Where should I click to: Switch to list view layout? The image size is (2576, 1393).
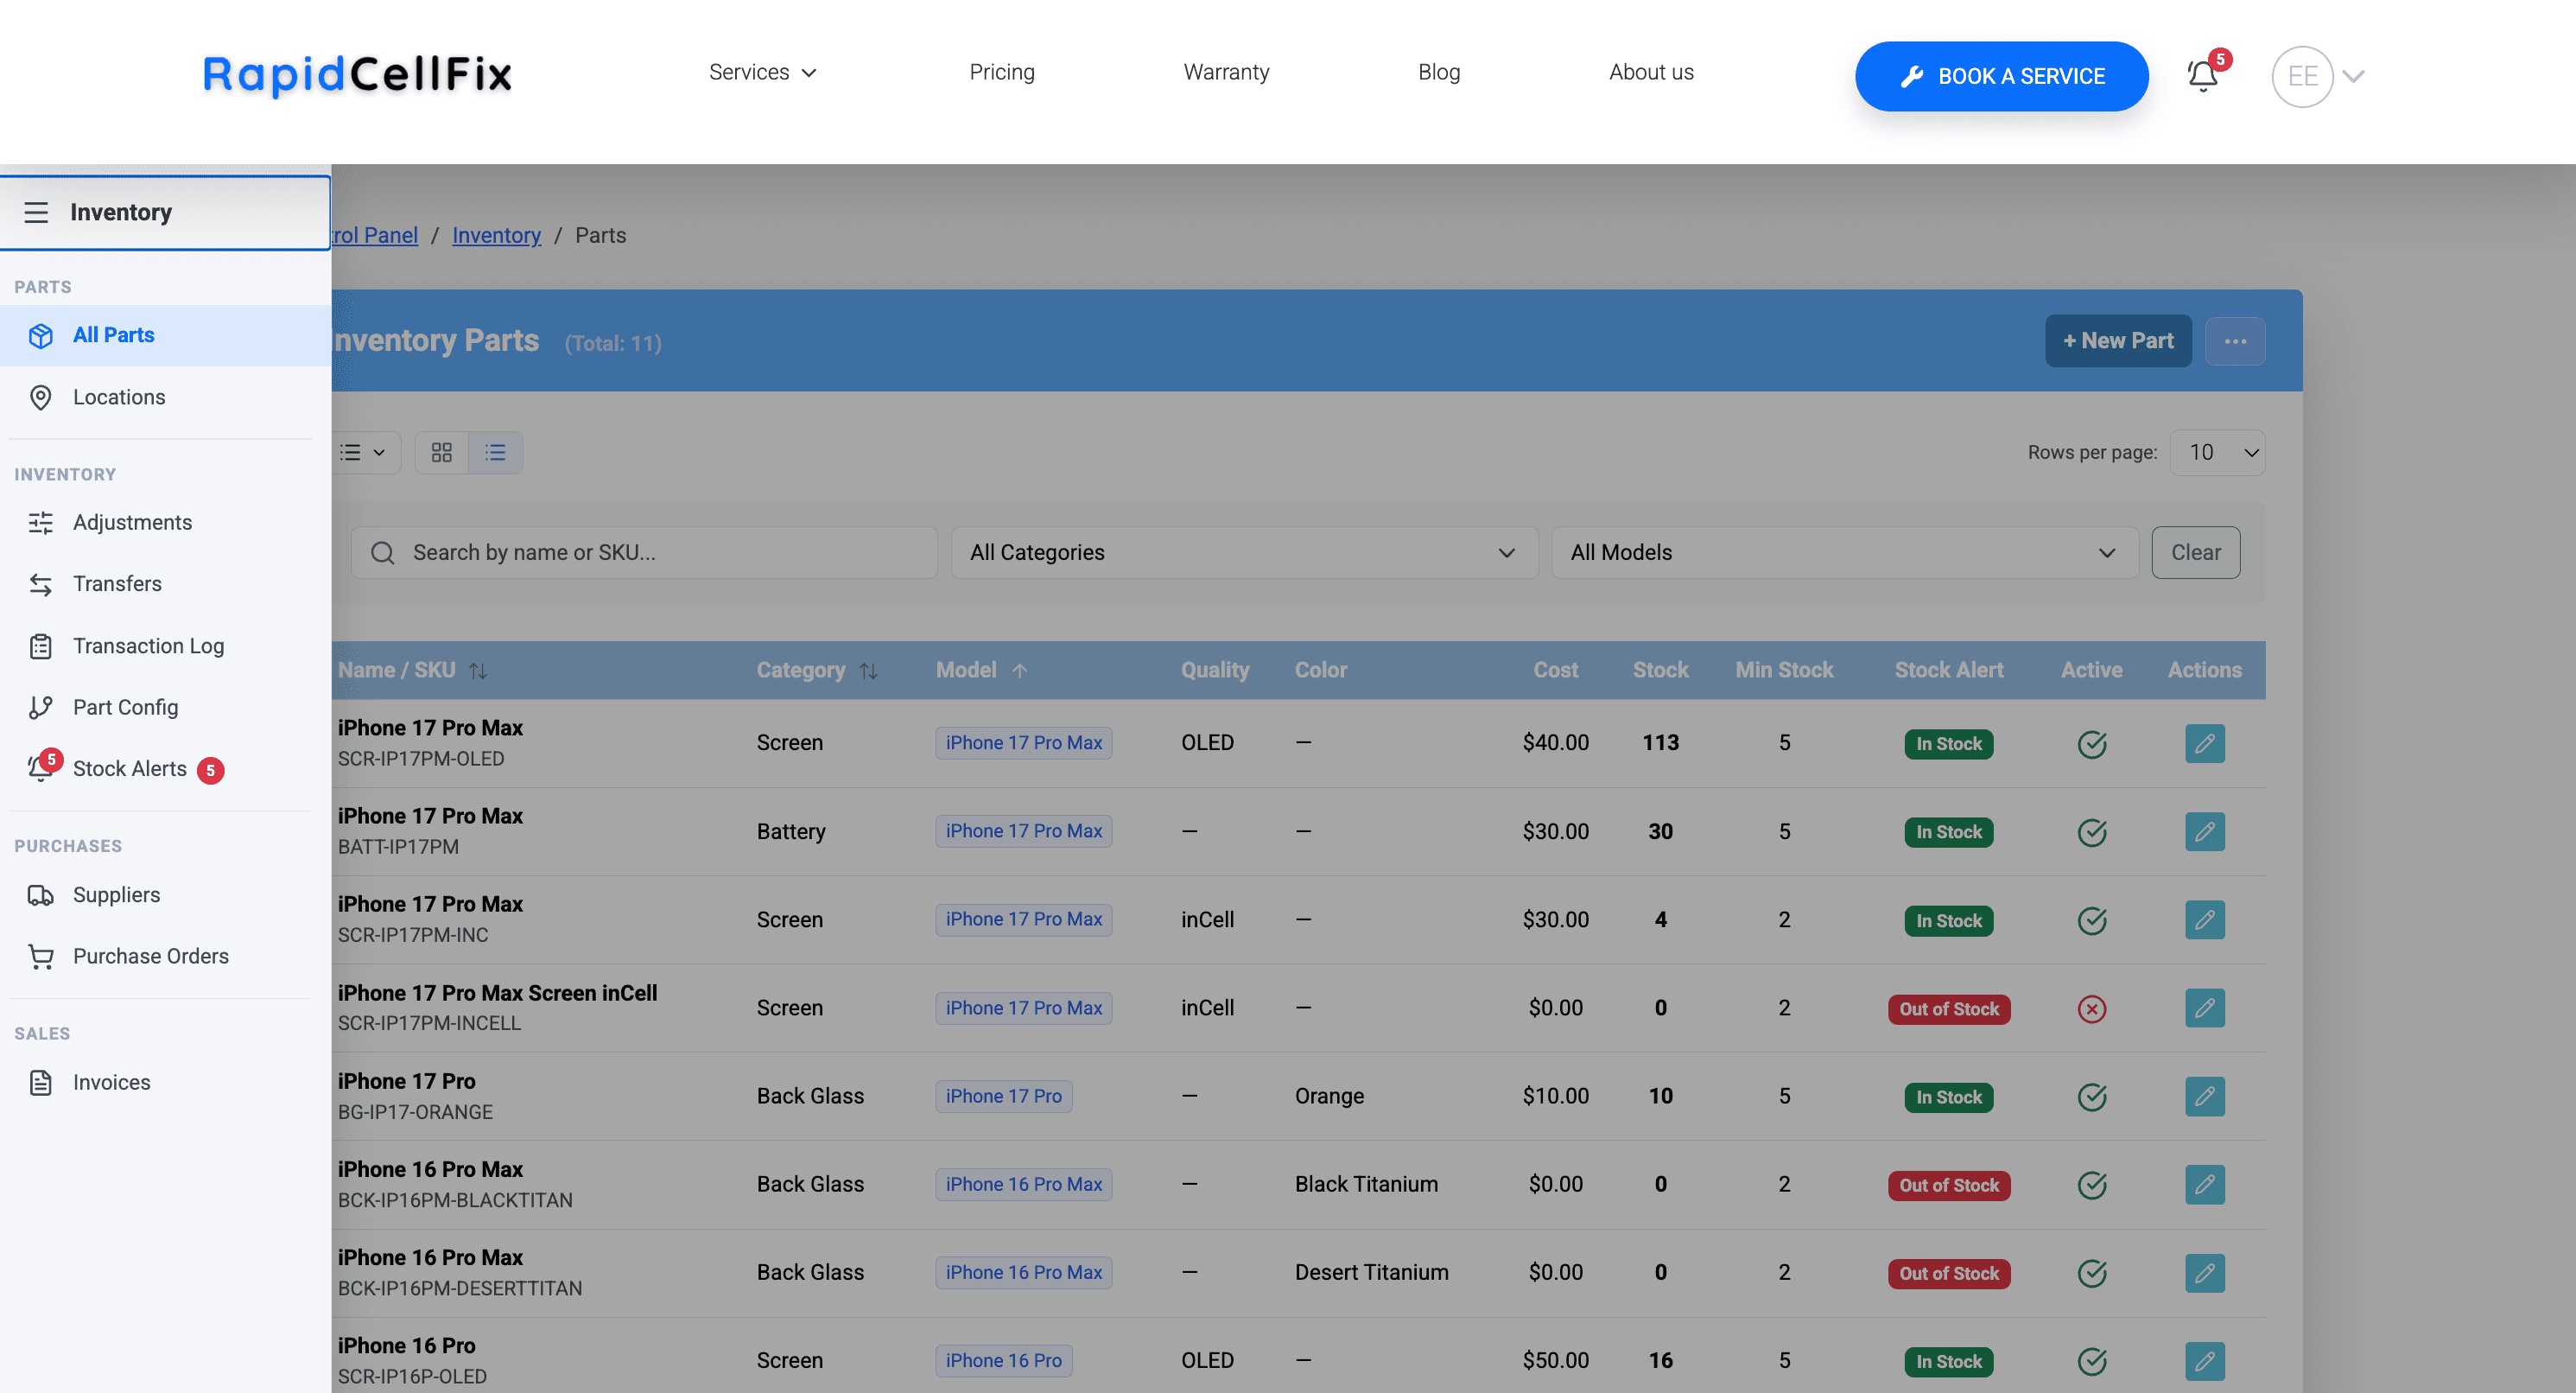(x=496, y=453)
